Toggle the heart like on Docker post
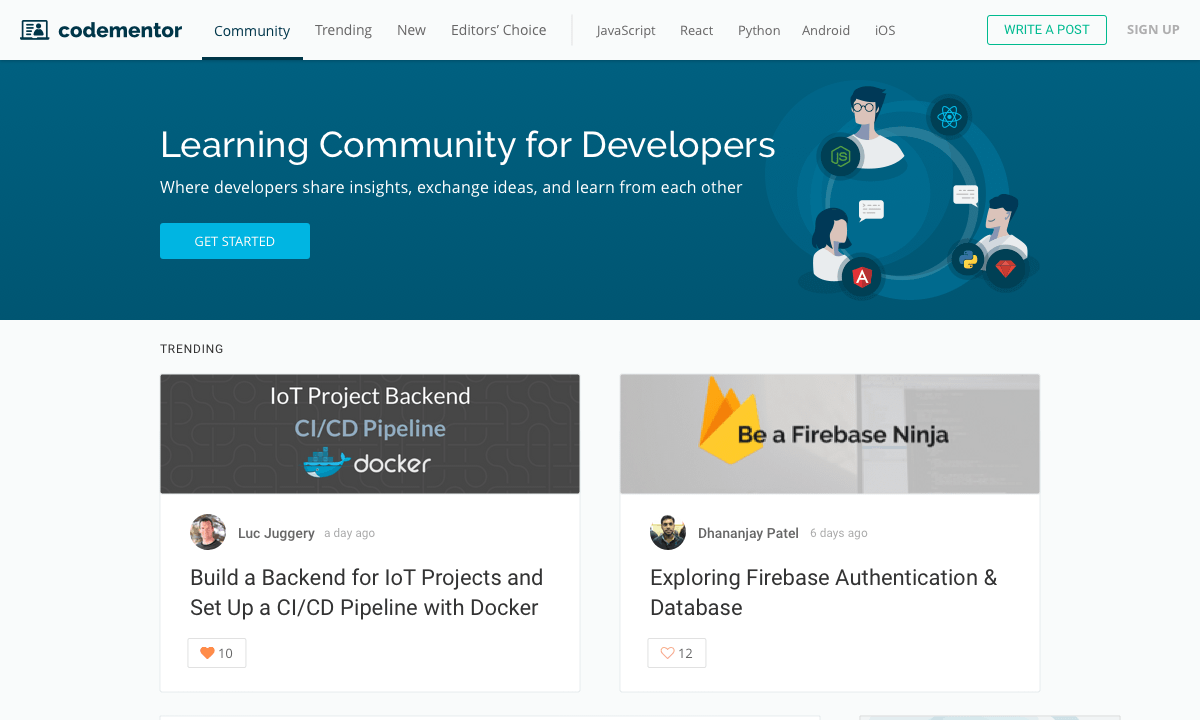 [x=217, y=653]
